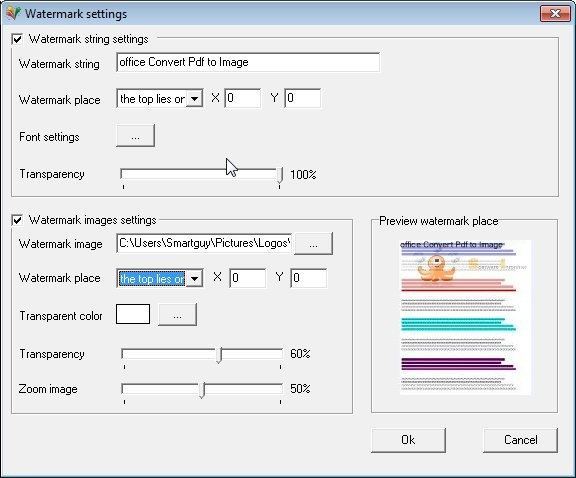Screen dimensions: 576x478
Task: Click the Font settings label
Action: tap(49, 137)
